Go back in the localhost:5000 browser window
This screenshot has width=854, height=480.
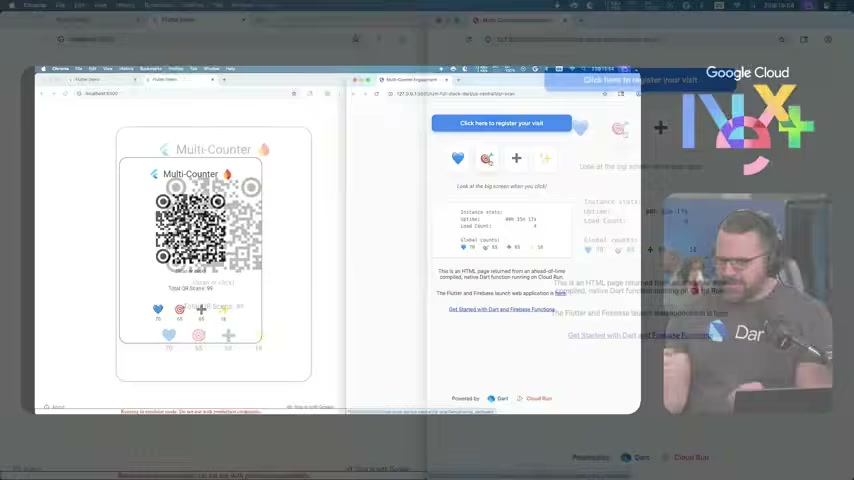click(42, 94)
